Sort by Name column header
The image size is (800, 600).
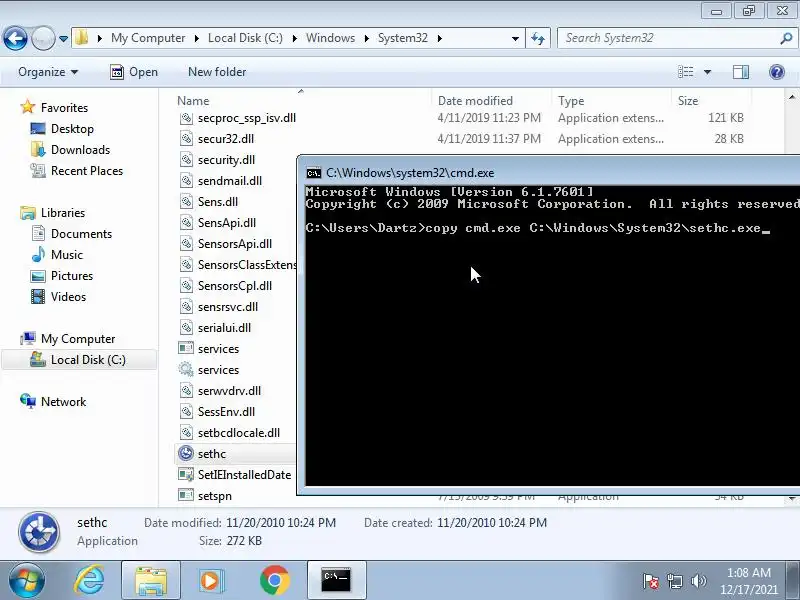pyautogui.click(x=193, y=101)
